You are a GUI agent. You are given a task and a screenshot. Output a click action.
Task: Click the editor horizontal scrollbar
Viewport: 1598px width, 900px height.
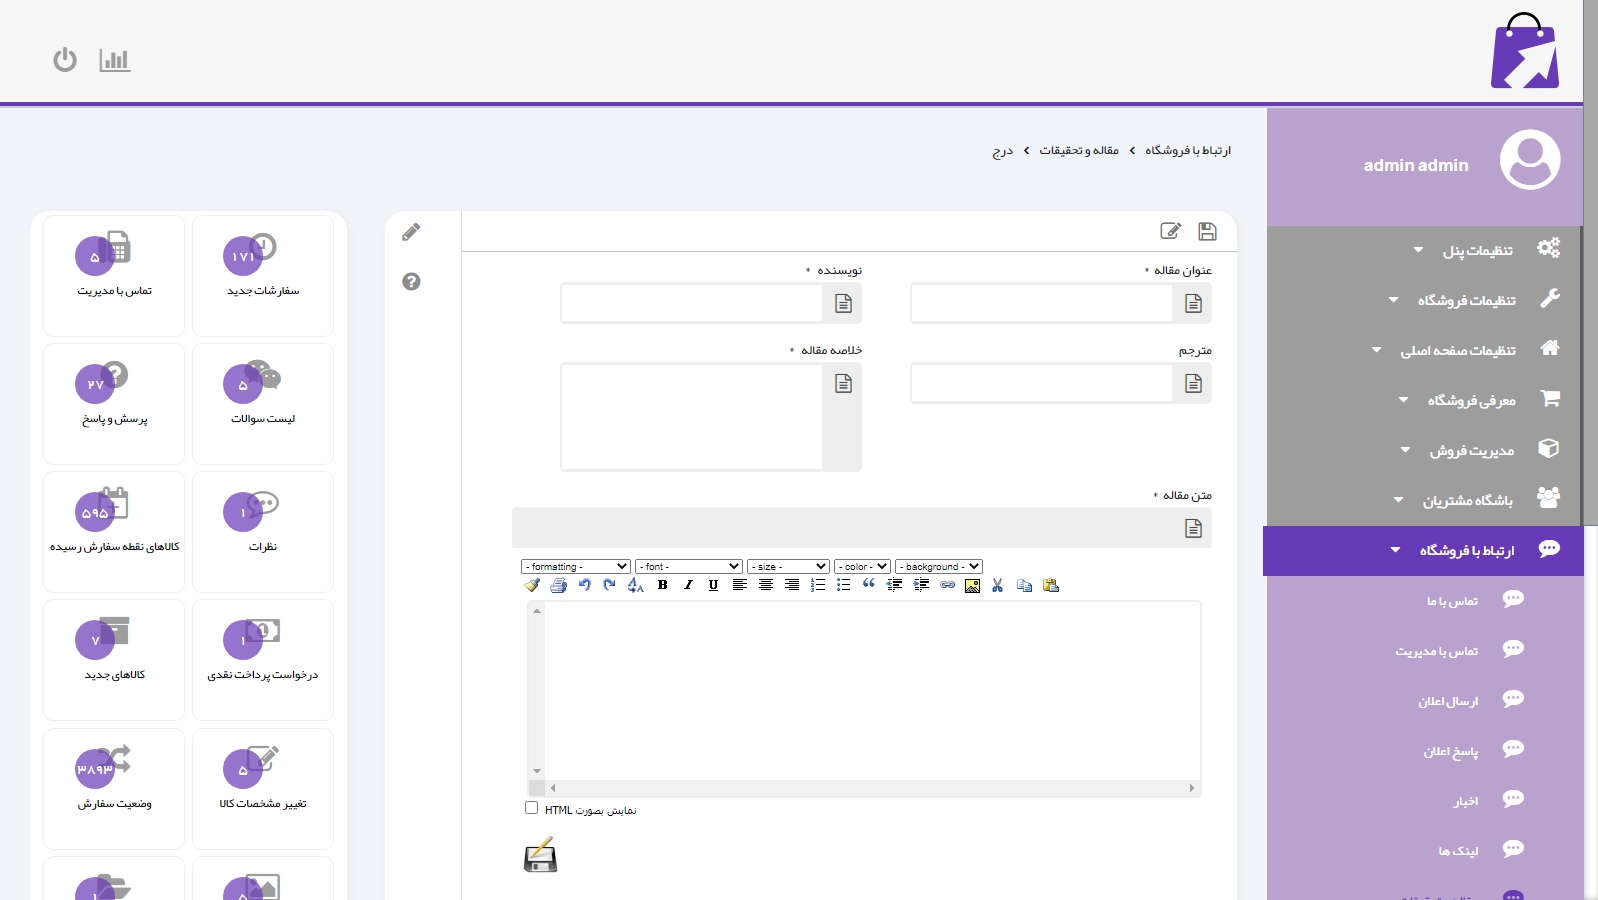point(872,788)
